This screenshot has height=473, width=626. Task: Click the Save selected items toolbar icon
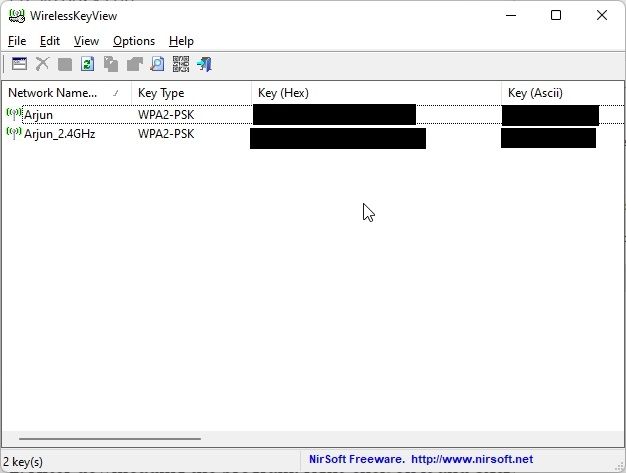point(65,64)
